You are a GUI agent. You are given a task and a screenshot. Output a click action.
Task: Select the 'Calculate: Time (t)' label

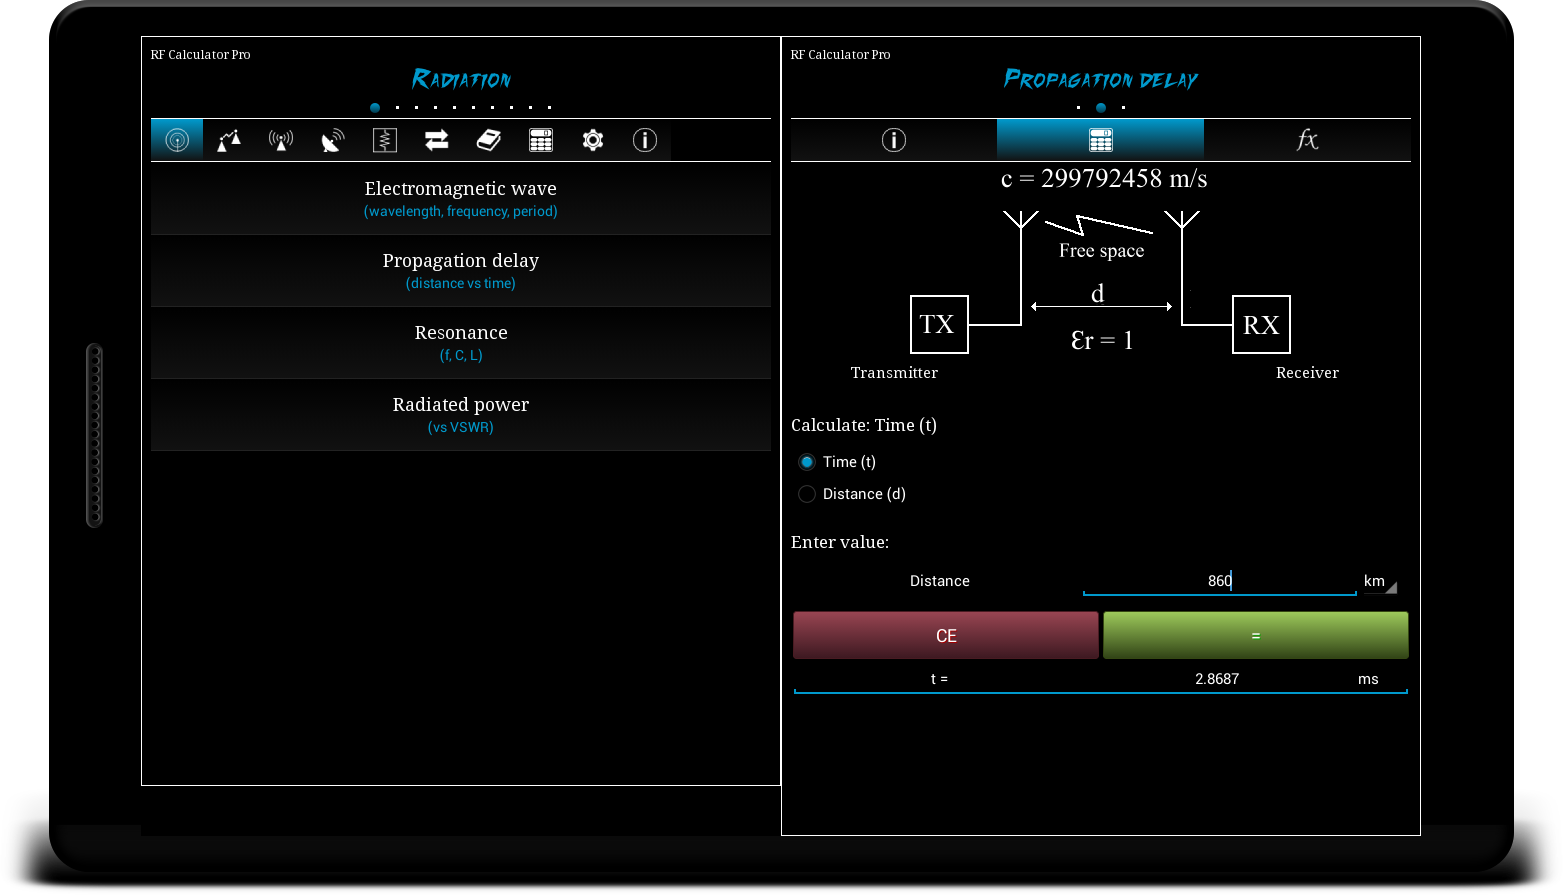(x=864, y=425)
